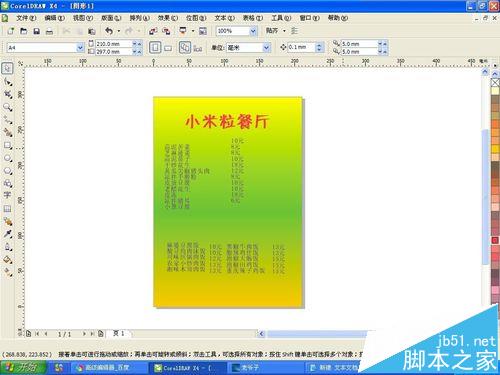The height and width of the screenshot is (375, 500).
Task: Undo the last action
Action: click(109, 31)
